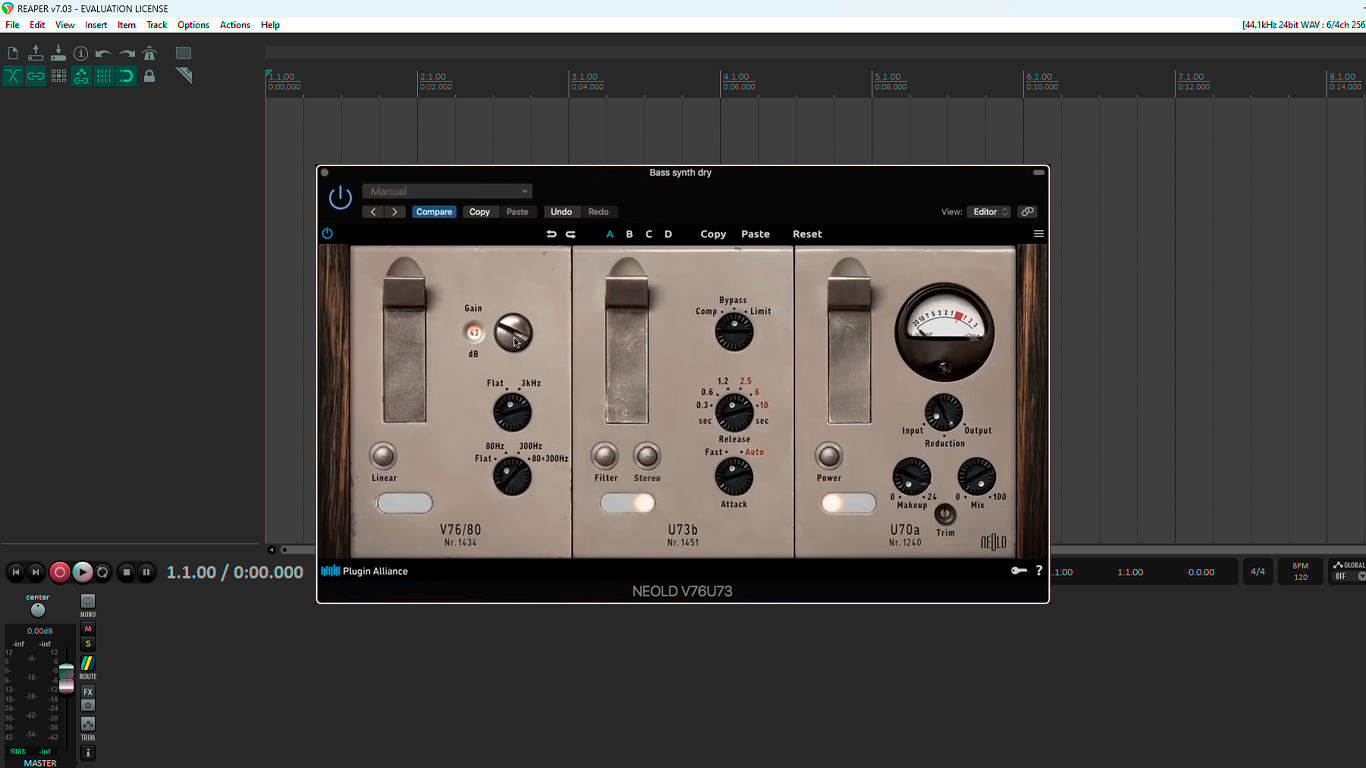Click the REAPER toolbar Undo arrow

103,53
